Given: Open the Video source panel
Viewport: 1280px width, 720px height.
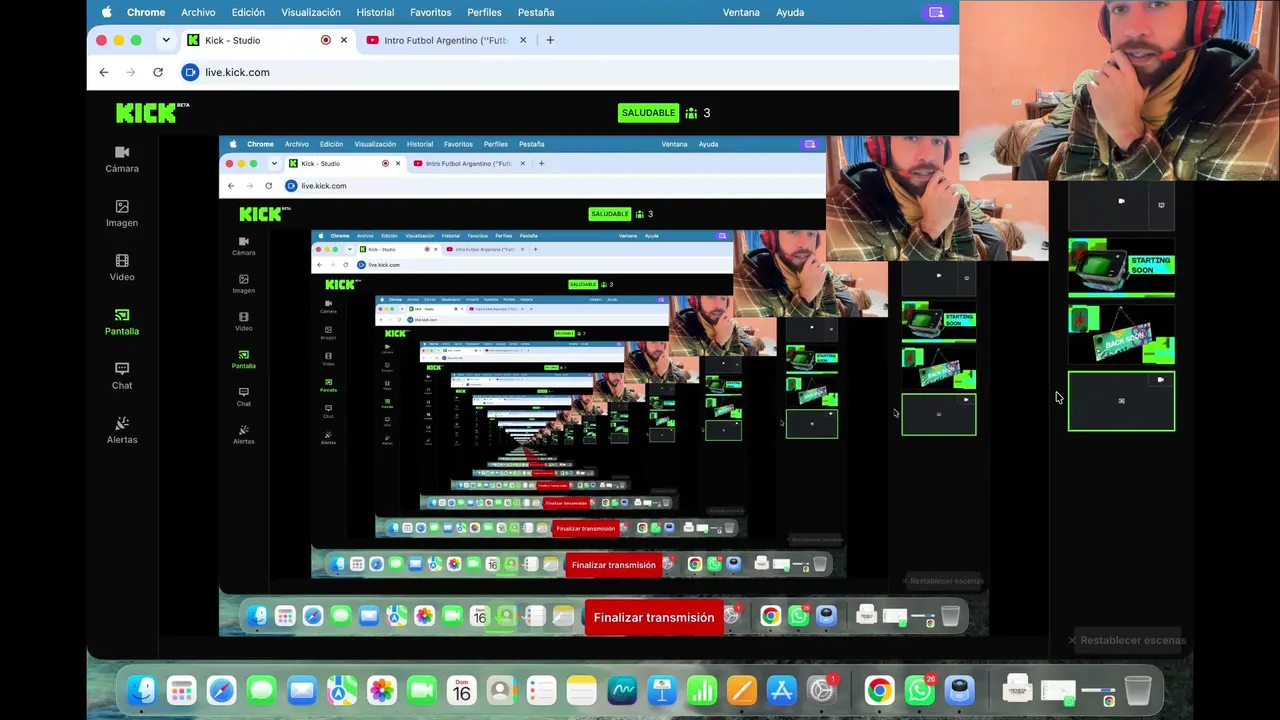Looking at the screenshot, I should [122, 267].
